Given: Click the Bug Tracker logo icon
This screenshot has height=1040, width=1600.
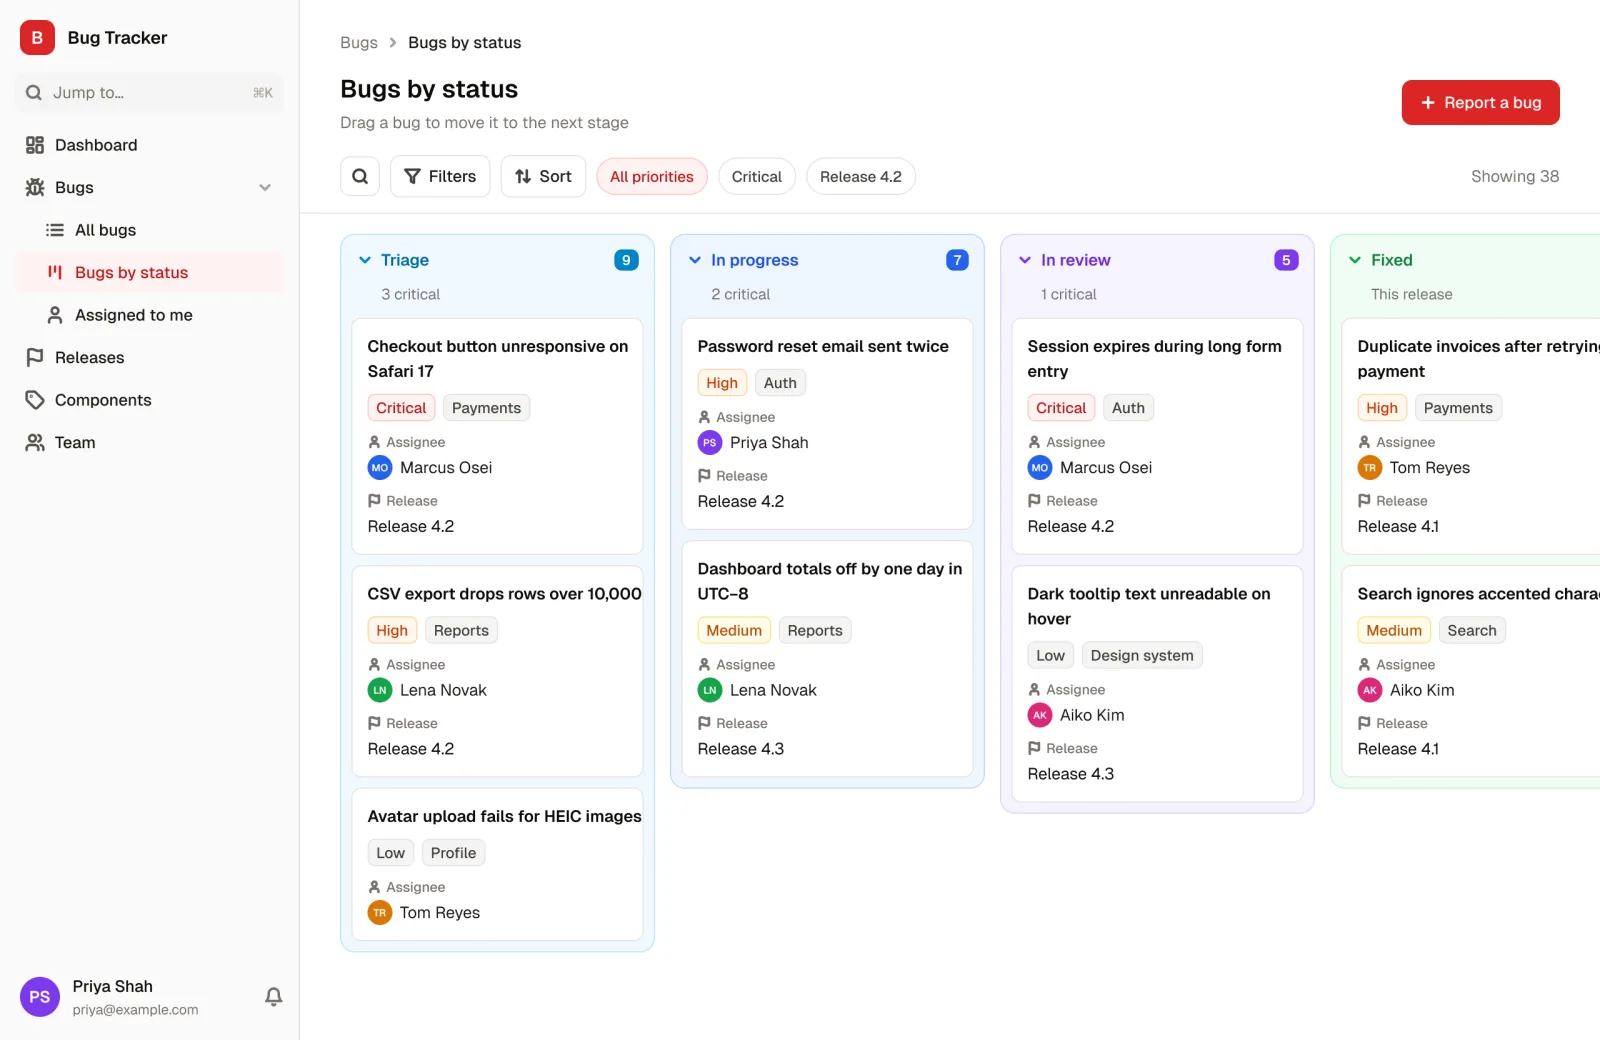Looking at the screenshot, I should [x=37, y=38].
